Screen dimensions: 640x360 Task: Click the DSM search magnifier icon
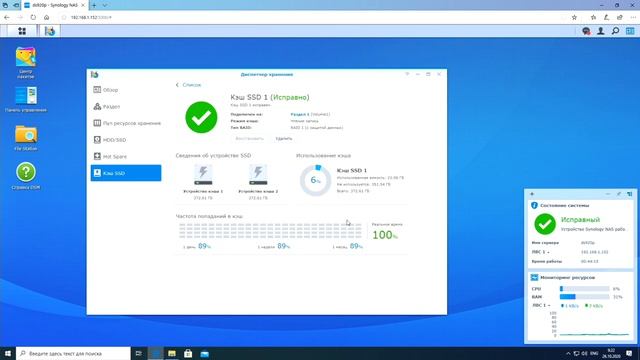pyautogui.click(x=616, y=31)
